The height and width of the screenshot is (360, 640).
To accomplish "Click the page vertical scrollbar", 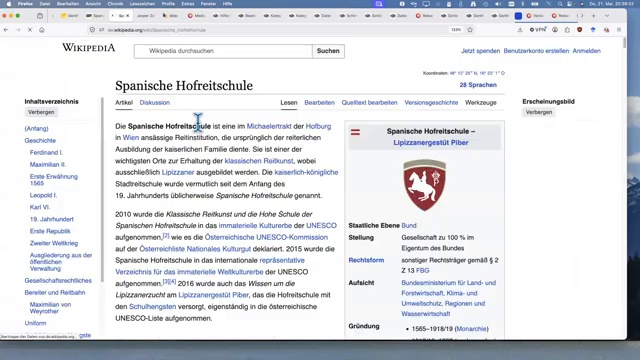I will tap(624, 42).
